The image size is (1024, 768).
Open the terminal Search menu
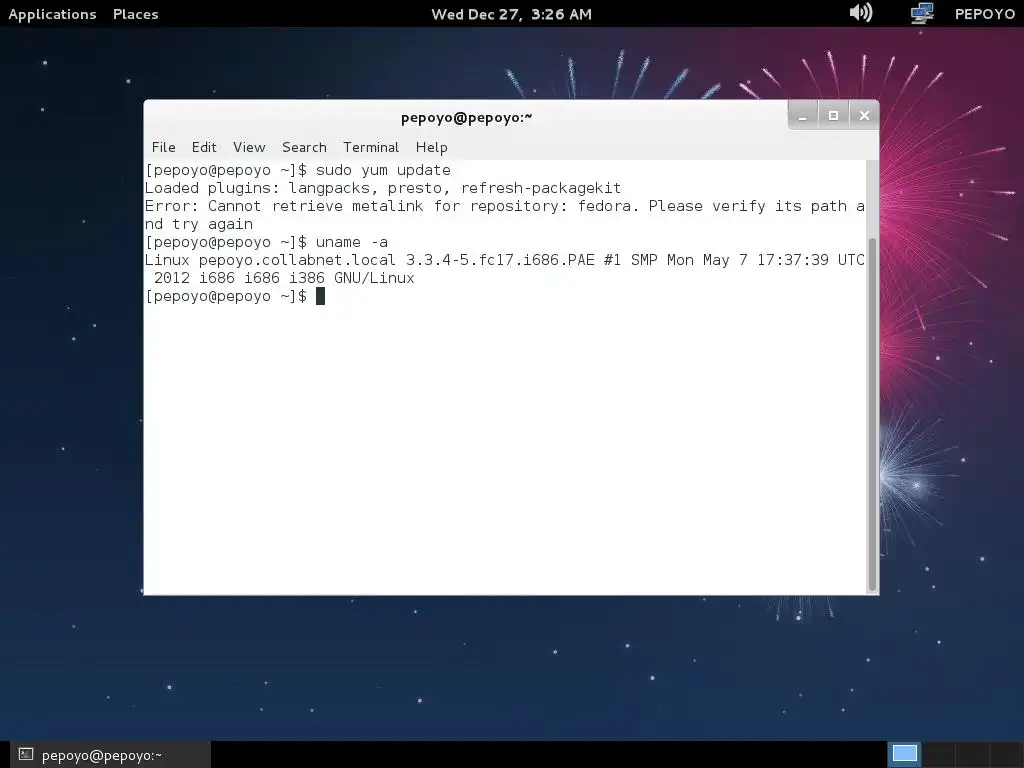tap(304, 147)
